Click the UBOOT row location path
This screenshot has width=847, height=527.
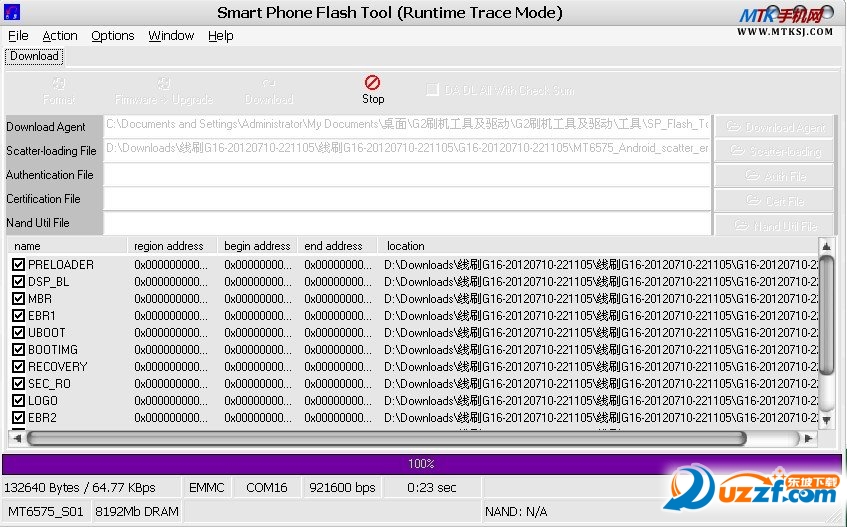click(x=601, y=333)
